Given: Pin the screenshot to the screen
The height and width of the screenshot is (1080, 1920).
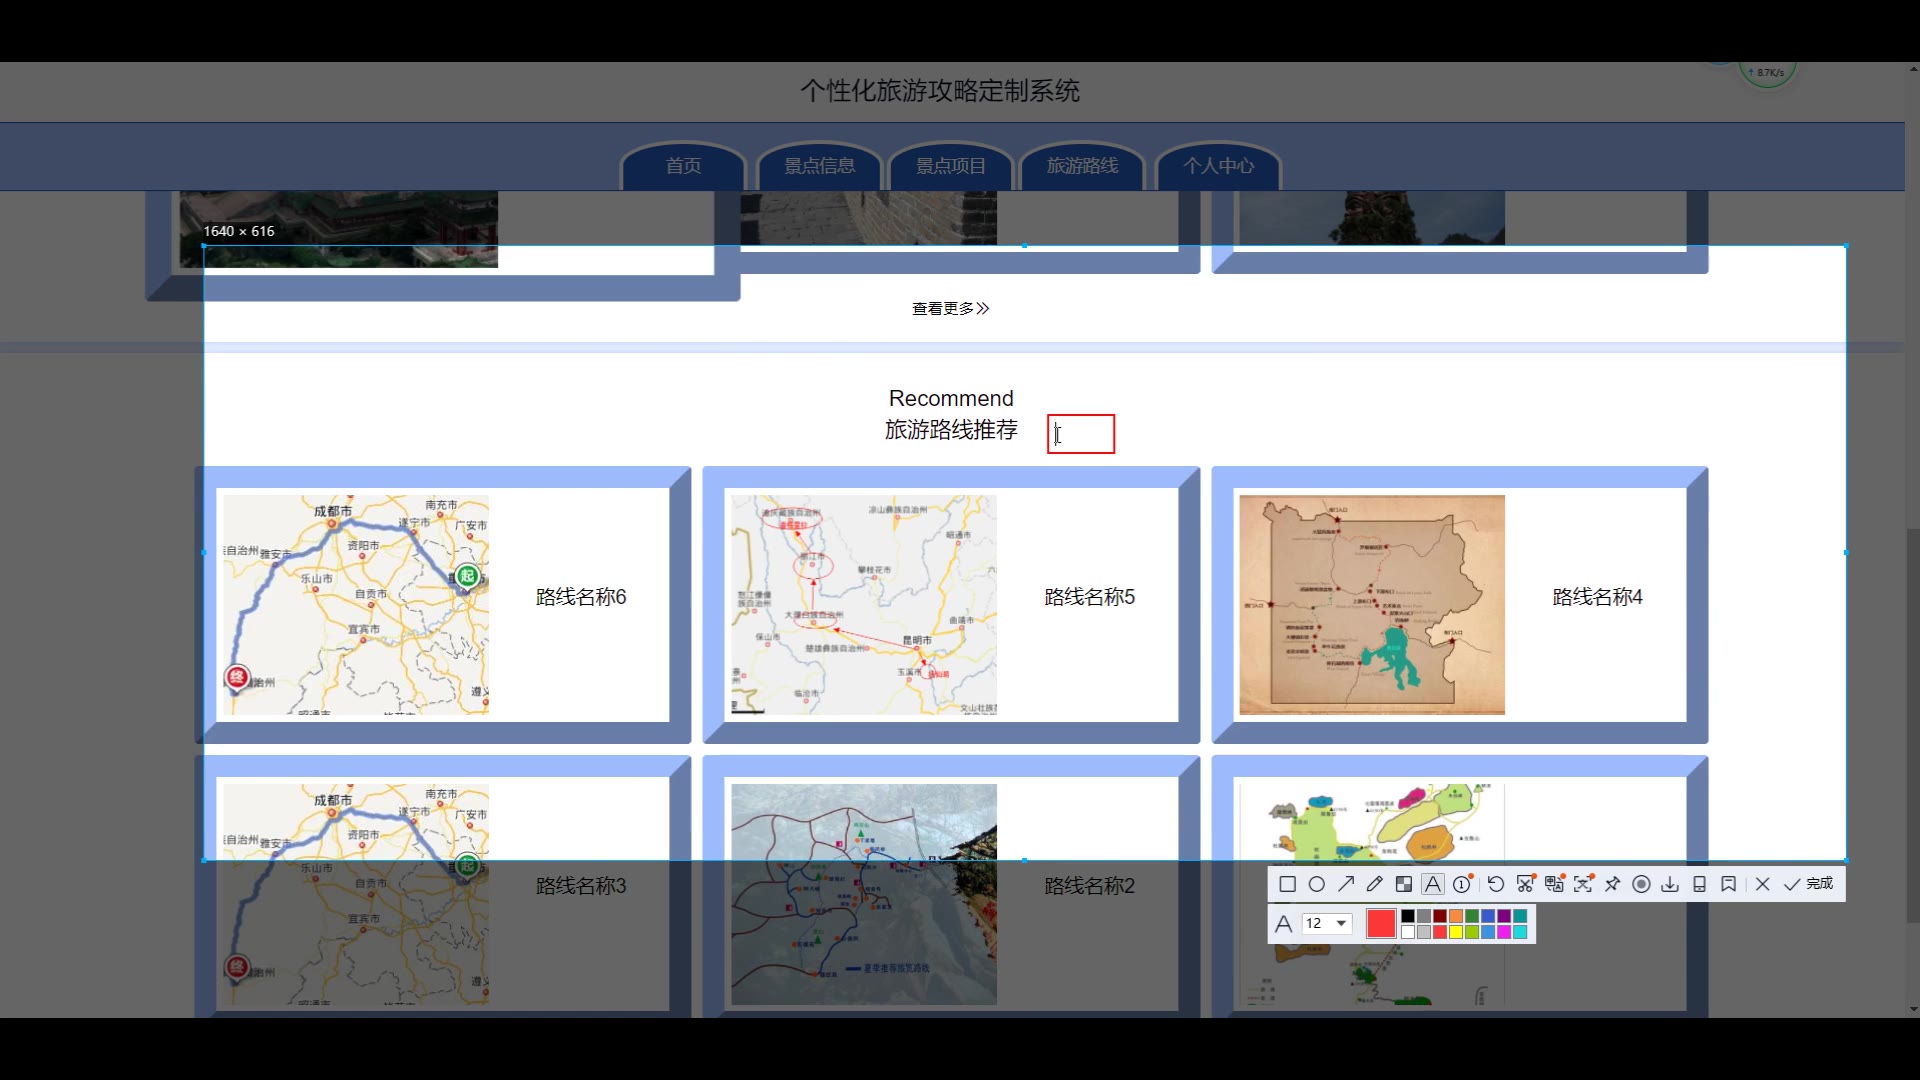Looking at the screenshot, I should pos(1612,884).
